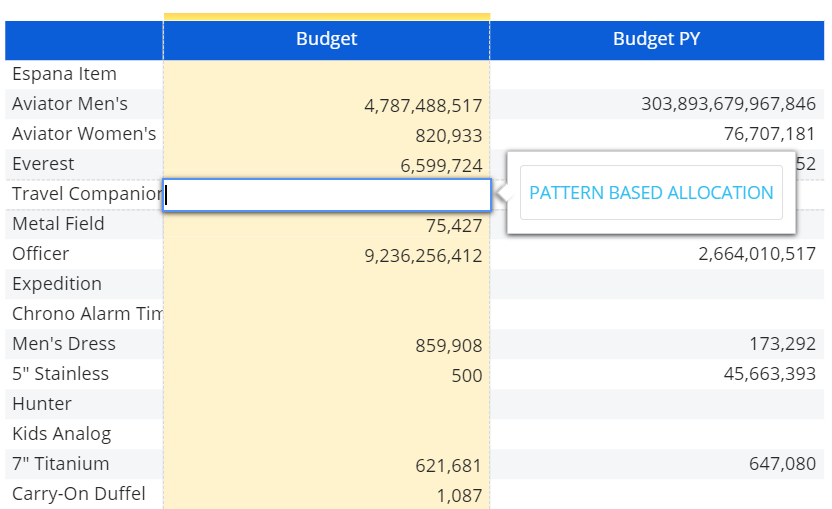Click the Espana Item row label

[x=64, y=74]
